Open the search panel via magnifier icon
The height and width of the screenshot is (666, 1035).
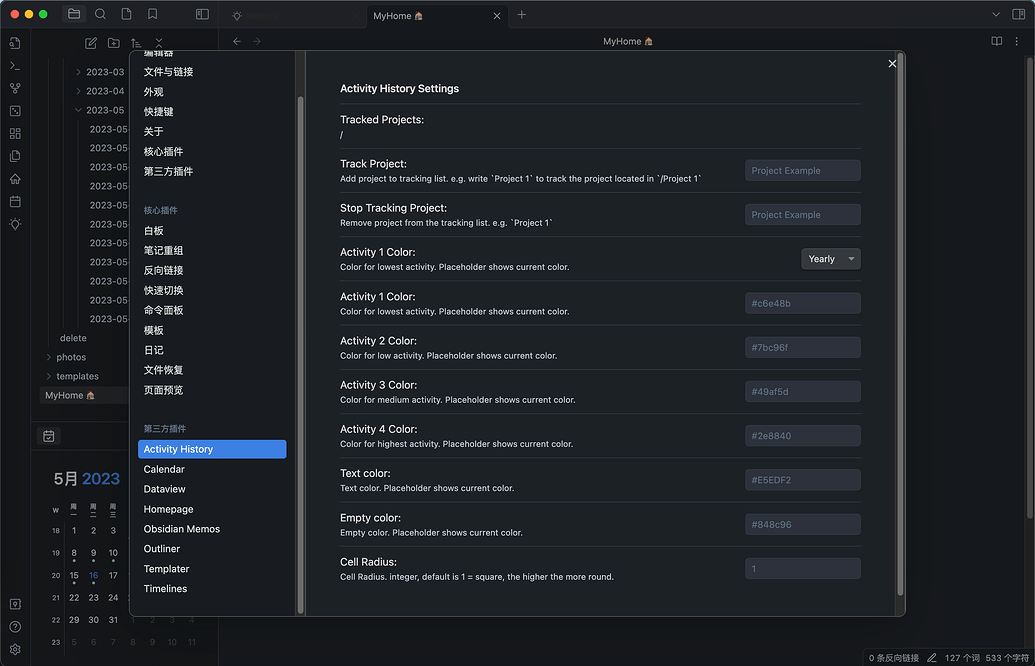click(100, 14)
